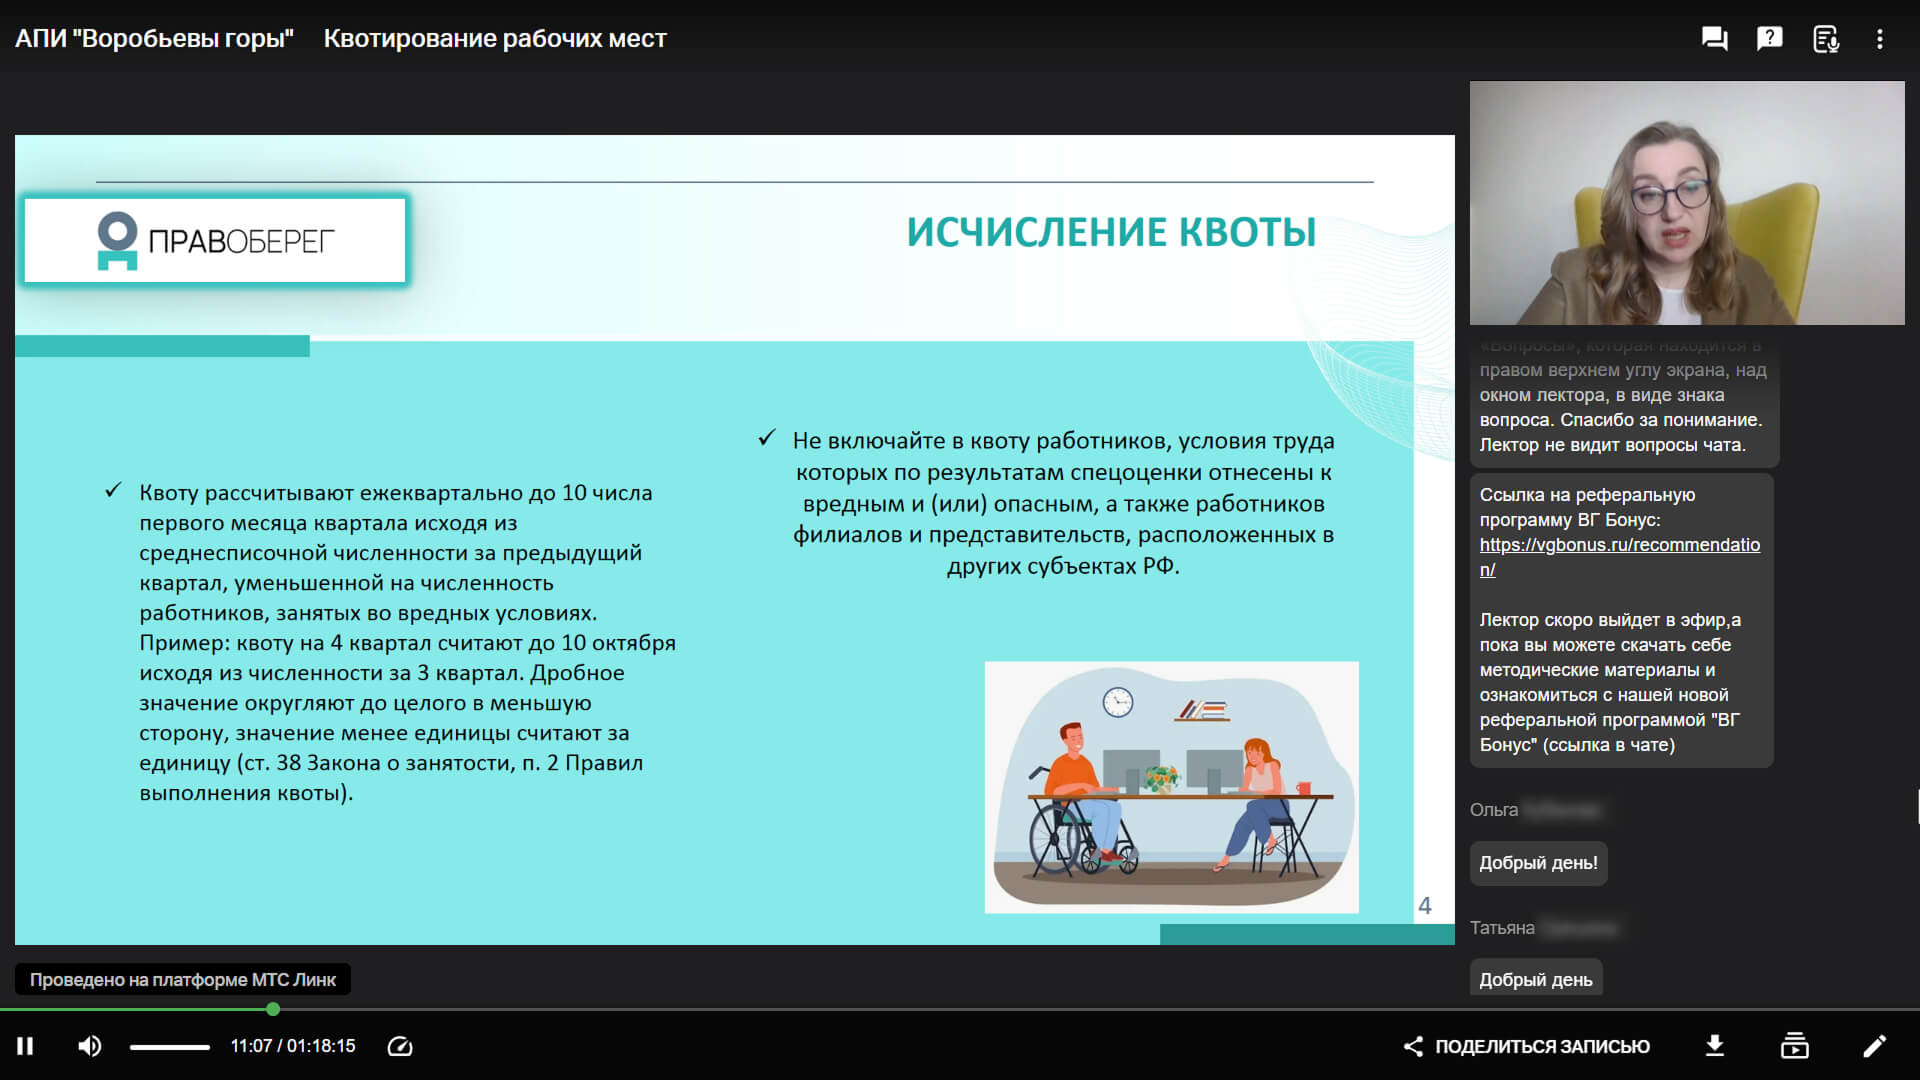Open the three-dot more options menu
Viewport: 1920px width, 1080px height.
tap(1880, 39)
